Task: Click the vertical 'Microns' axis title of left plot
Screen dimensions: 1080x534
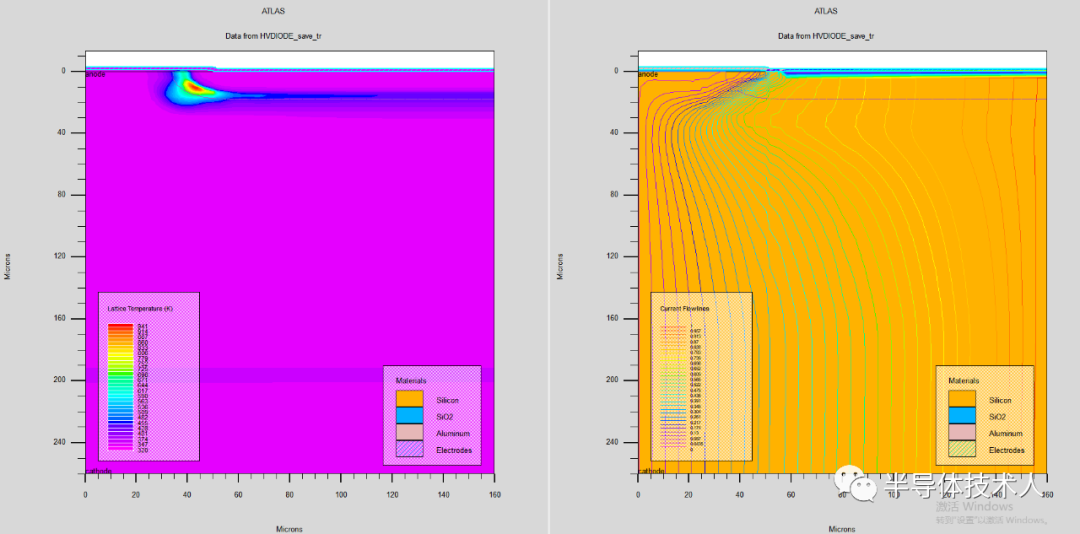Action: pos(8,266)
